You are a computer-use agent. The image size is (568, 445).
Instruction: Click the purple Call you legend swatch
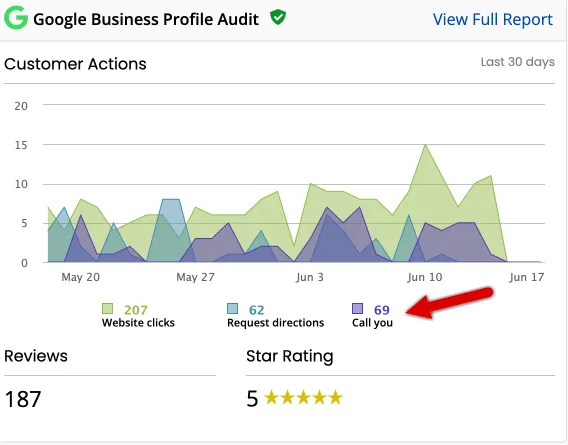tap(358, 309)
